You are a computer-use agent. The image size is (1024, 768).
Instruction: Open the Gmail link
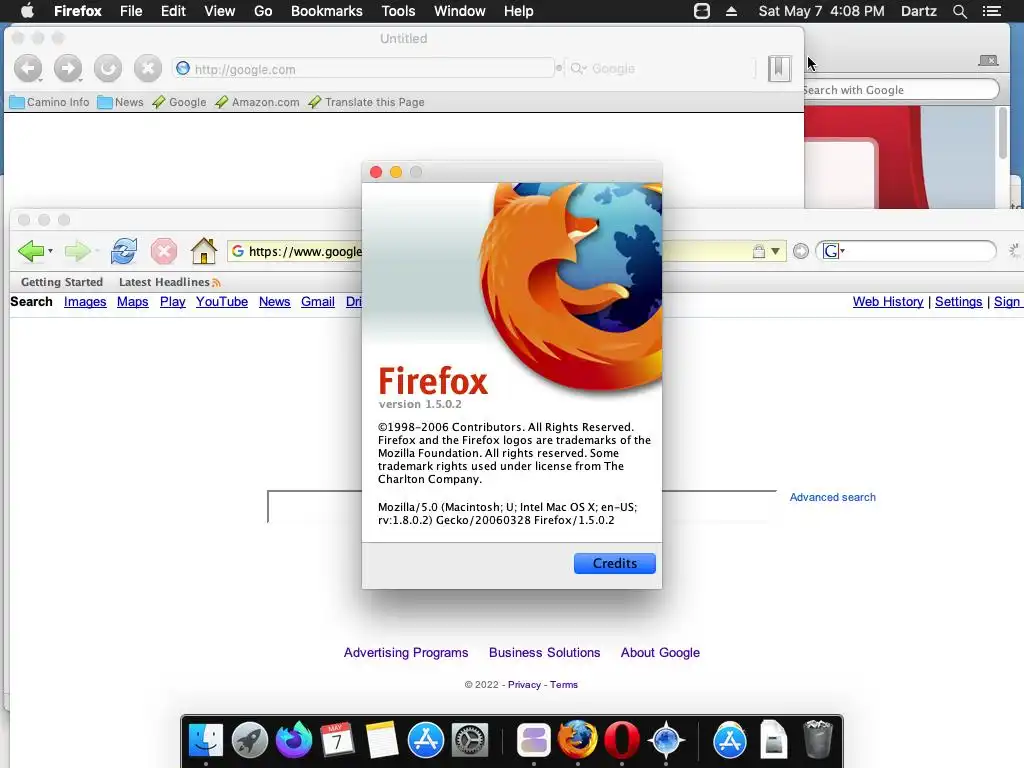pos(318,302)
